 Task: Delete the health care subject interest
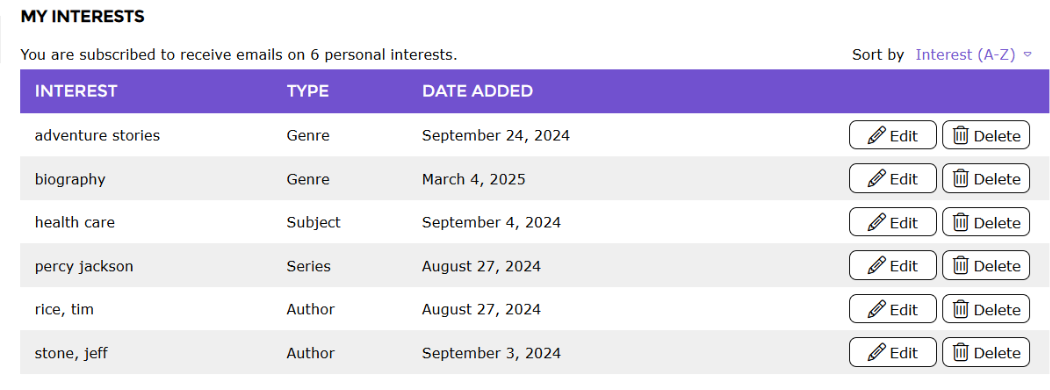click(986, 222)
